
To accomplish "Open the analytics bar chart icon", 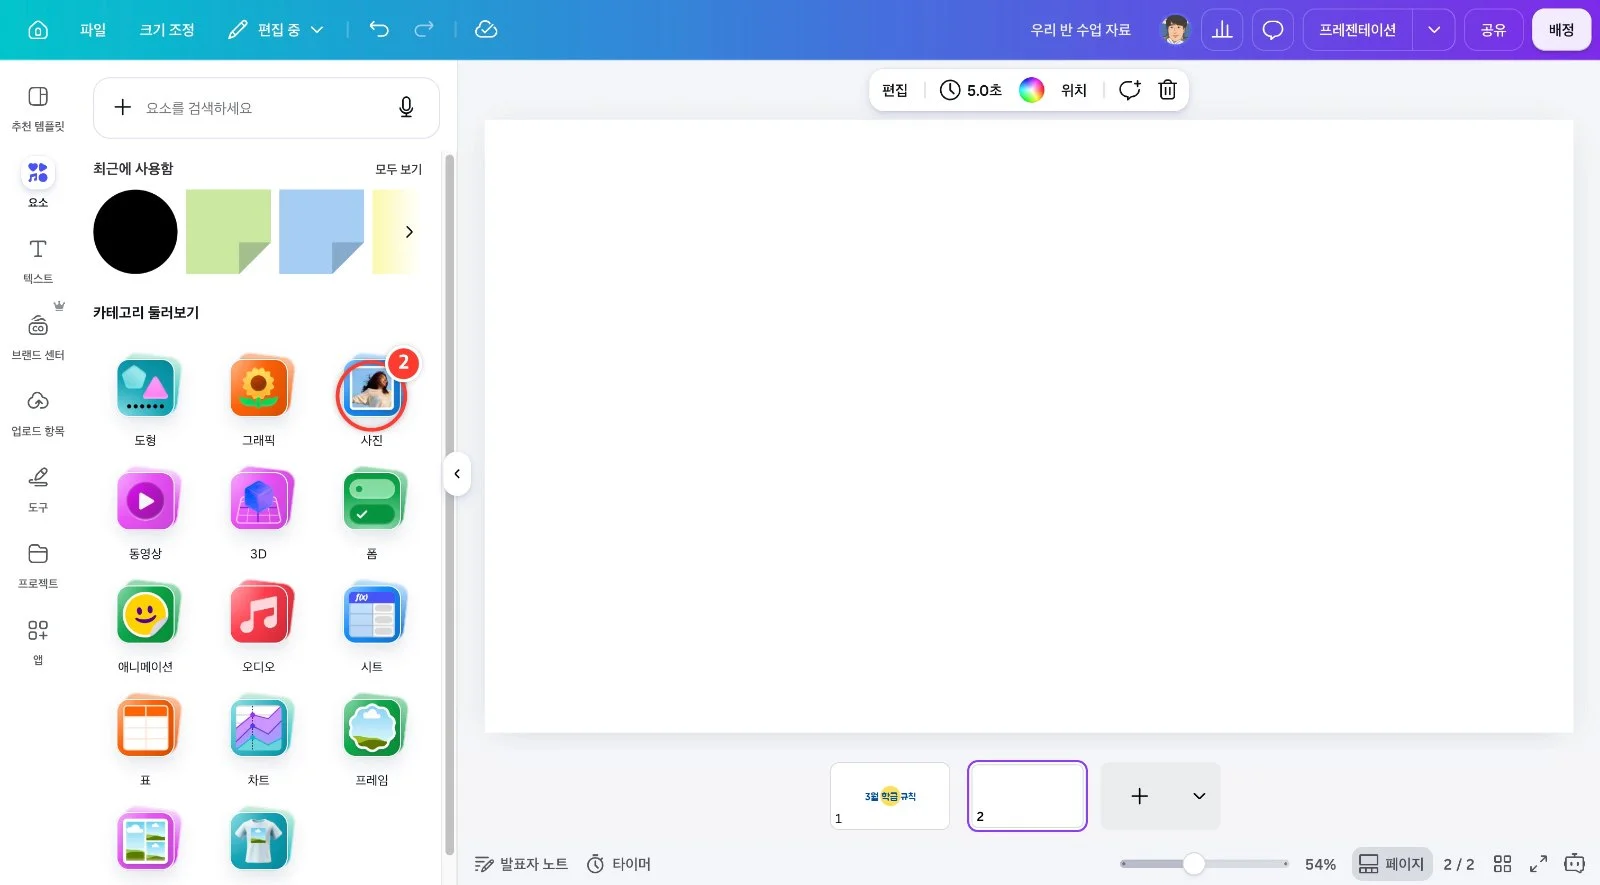I will [1222, 30].
